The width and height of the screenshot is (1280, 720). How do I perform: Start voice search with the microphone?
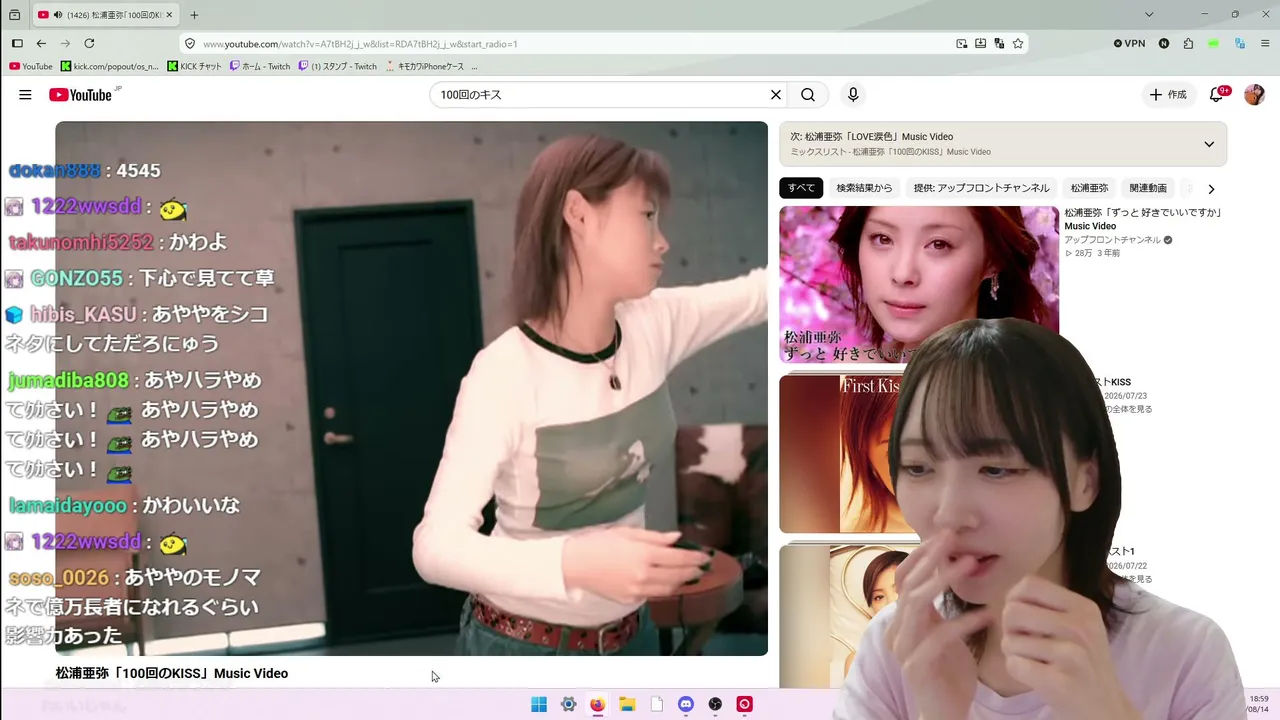click(x=853, y=95)
